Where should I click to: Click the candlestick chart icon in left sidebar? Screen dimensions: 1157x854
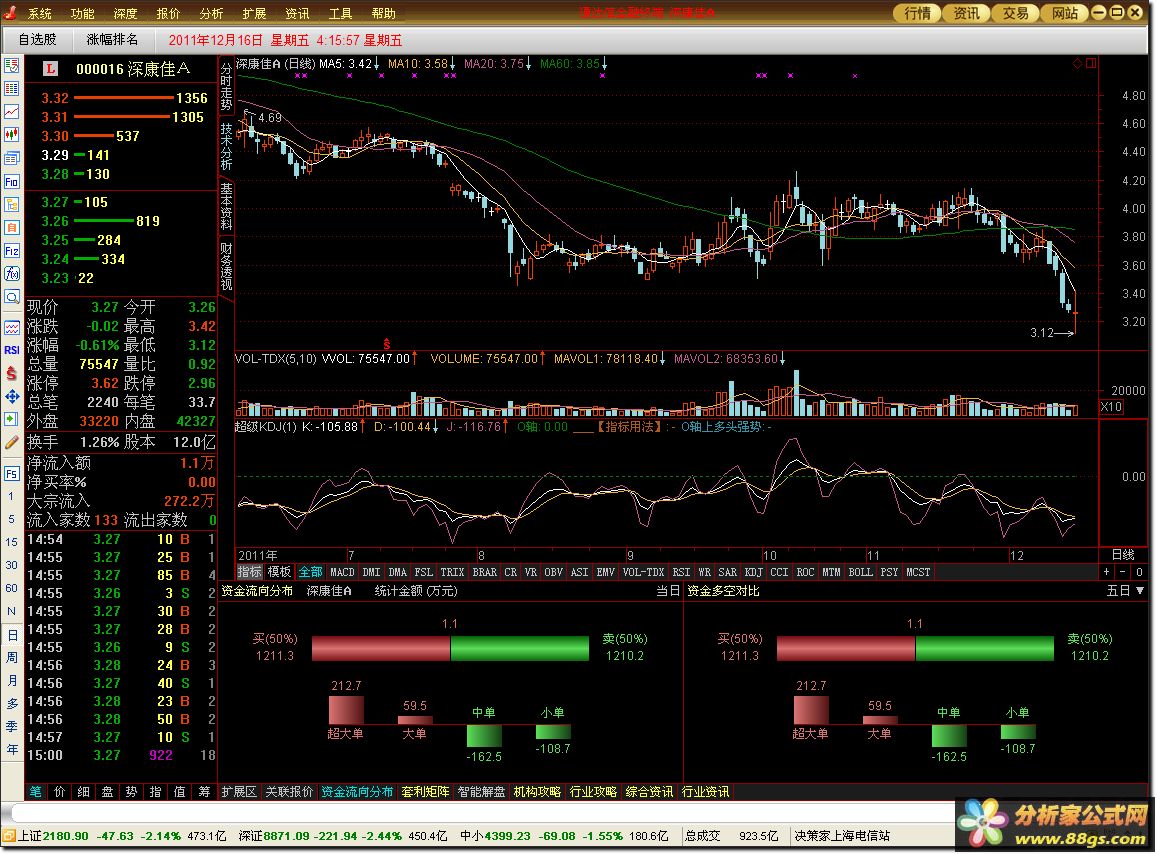(x=11, y=134)
